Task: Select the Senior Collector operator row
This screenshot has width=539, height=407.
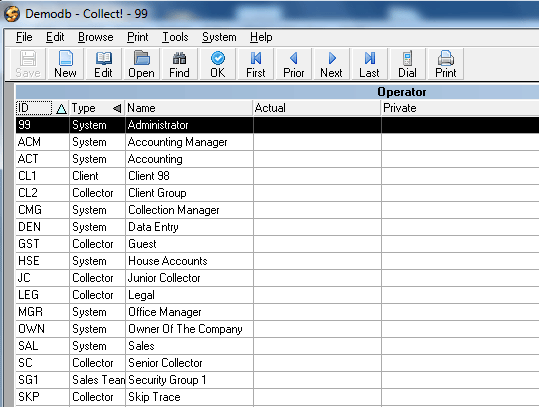Action: (277, 363)
